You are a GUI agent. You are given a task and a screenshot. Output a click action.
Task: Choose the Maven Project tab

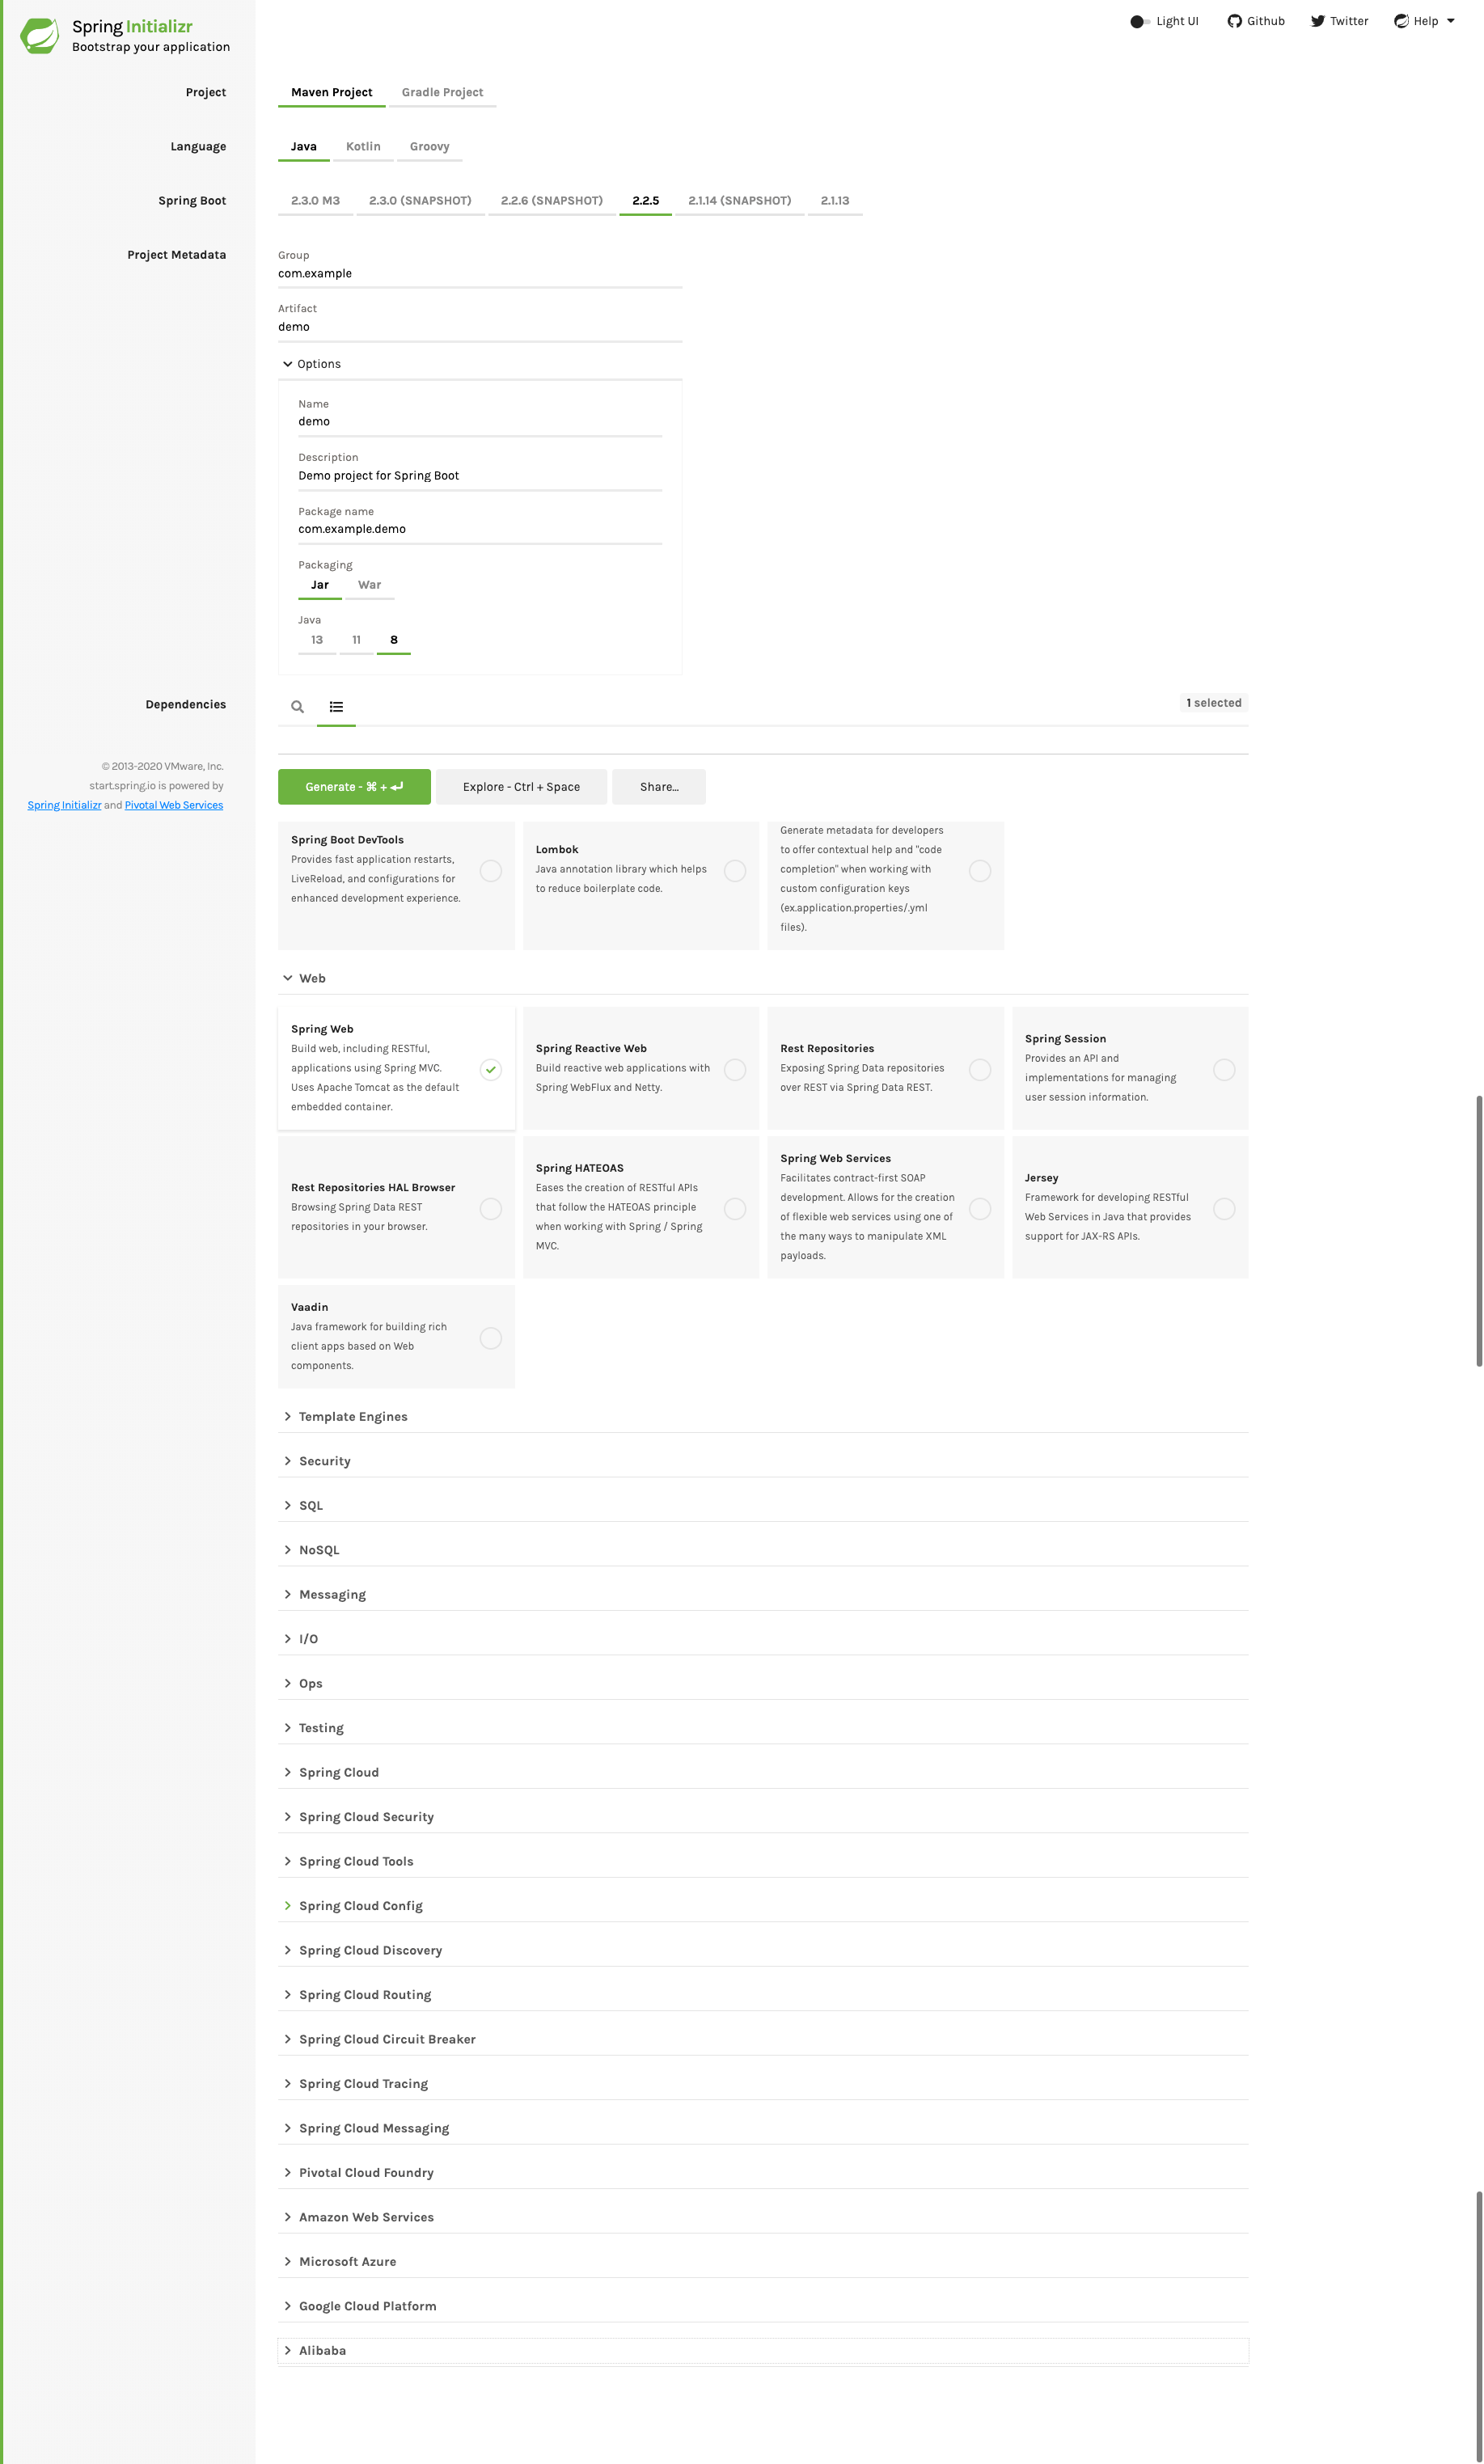pos(332,93)
